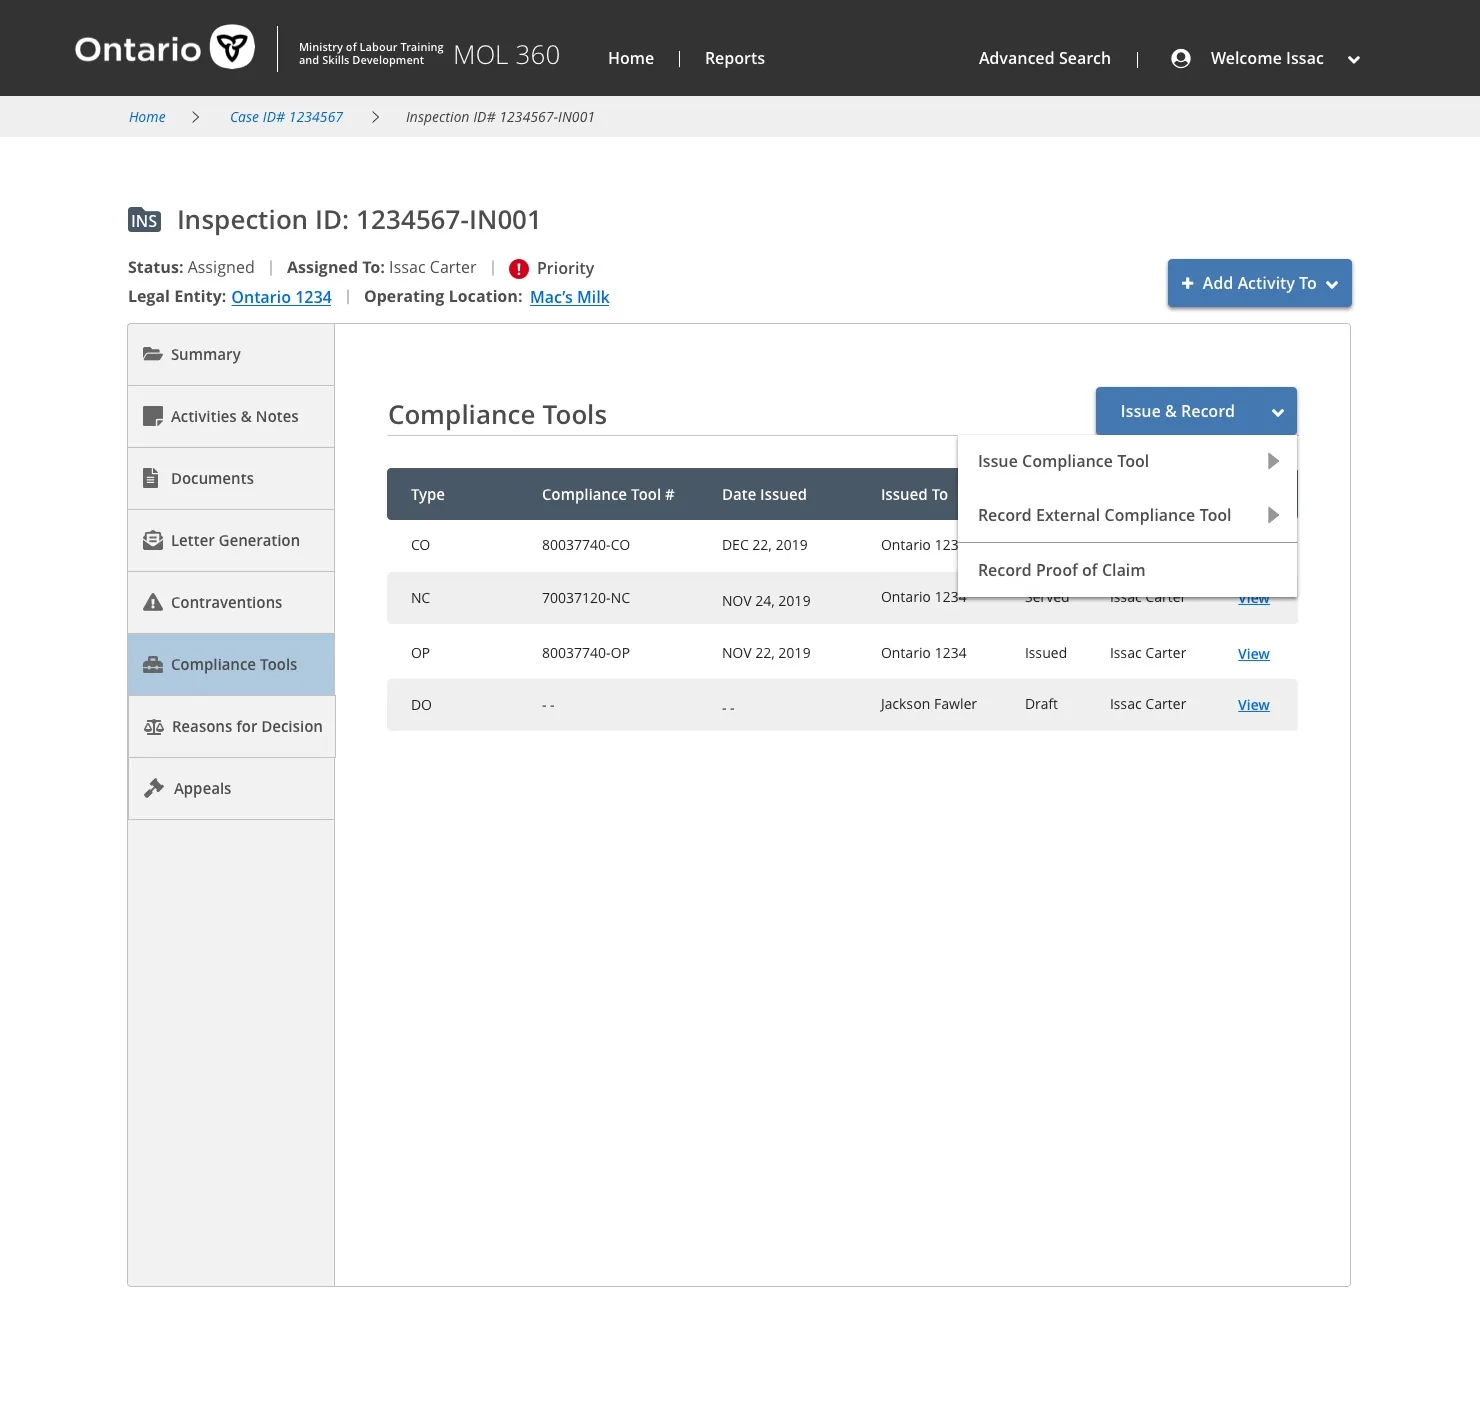This screenshot has height=1406, width=1480.
Task: Click compliance tool number 80037740-CO
Action: pyautogui.click(x=586, y=545)
